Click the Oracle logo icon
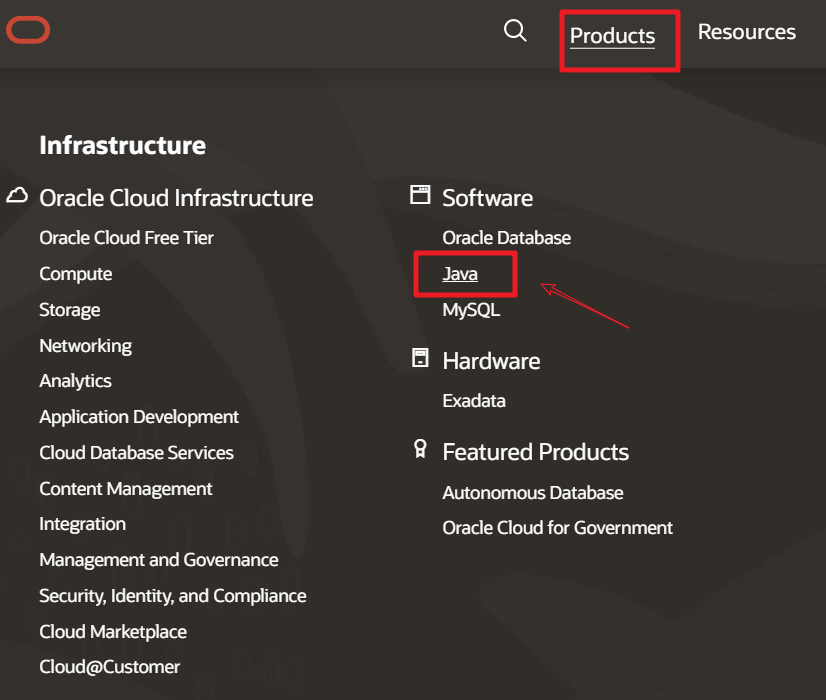 click(28, 30)
